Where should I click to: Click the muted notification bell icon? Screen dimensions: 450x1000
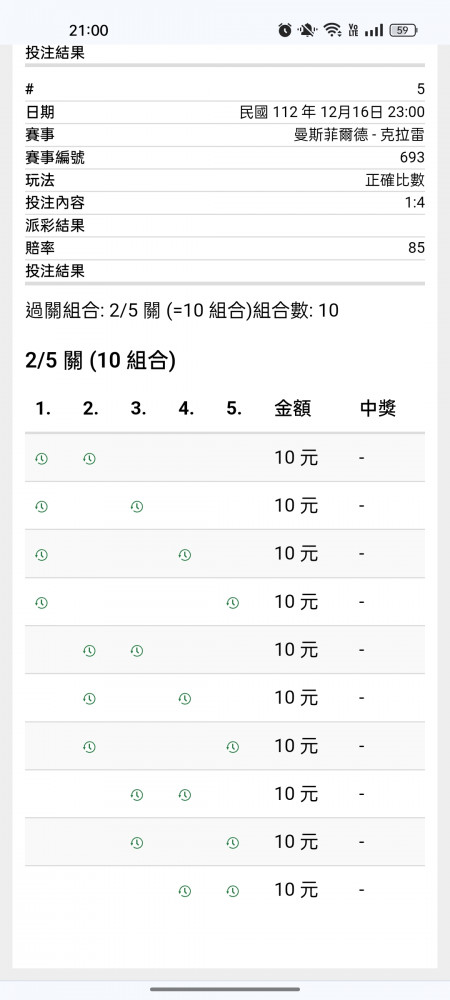tap(308, 30)
